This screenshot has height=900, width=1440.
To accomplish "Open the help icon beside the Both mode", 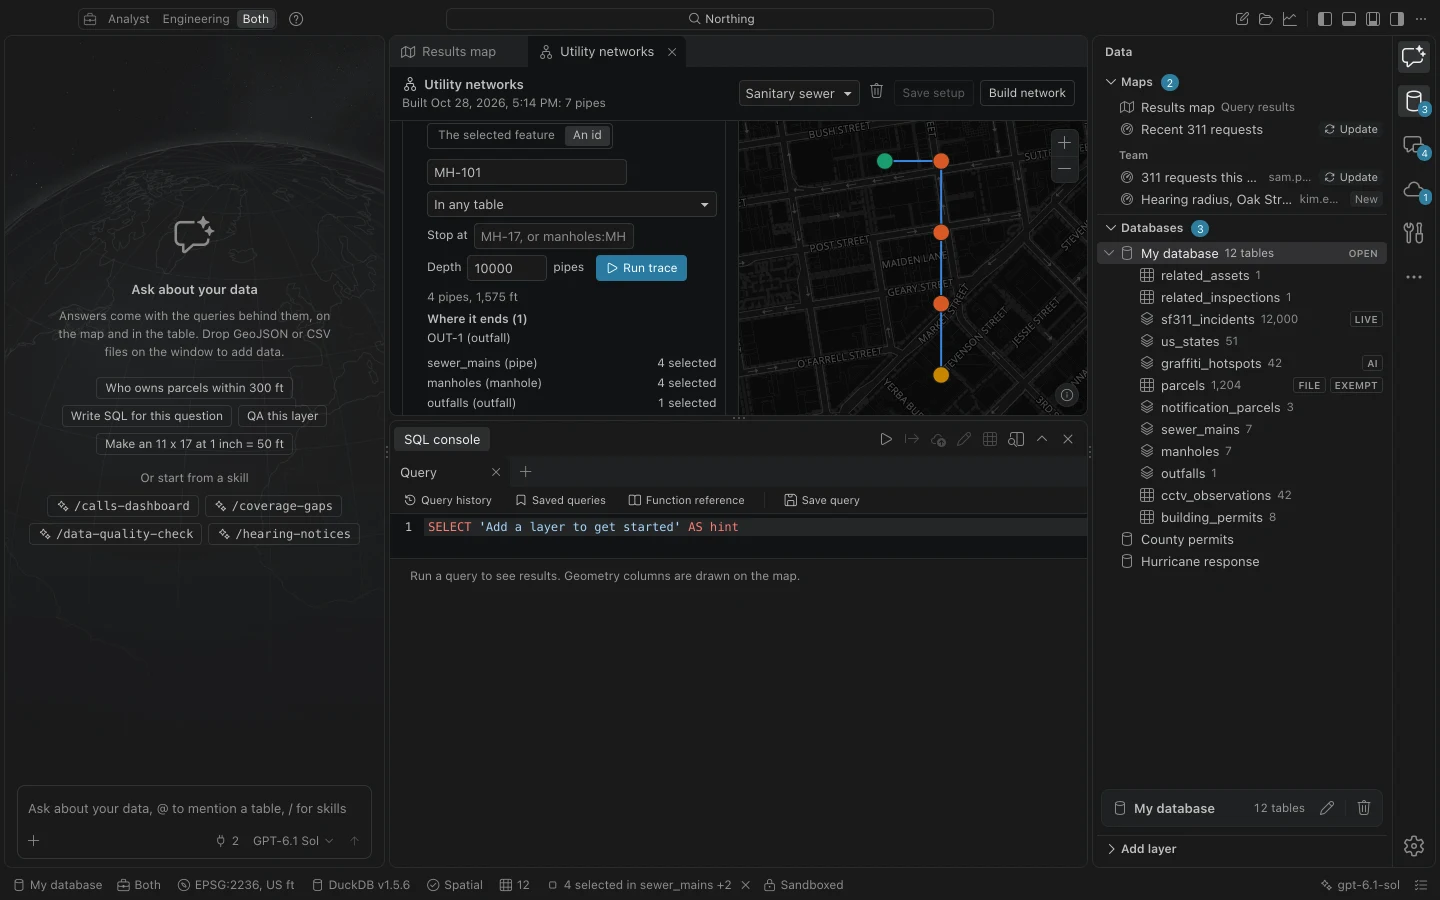I will (296, 19).
